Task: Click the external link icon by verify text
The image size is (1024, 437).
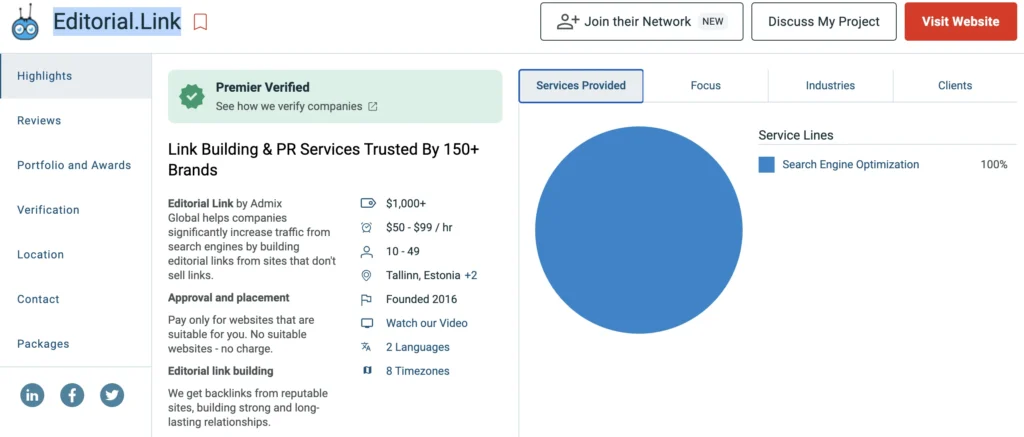Action: (373, 106)
